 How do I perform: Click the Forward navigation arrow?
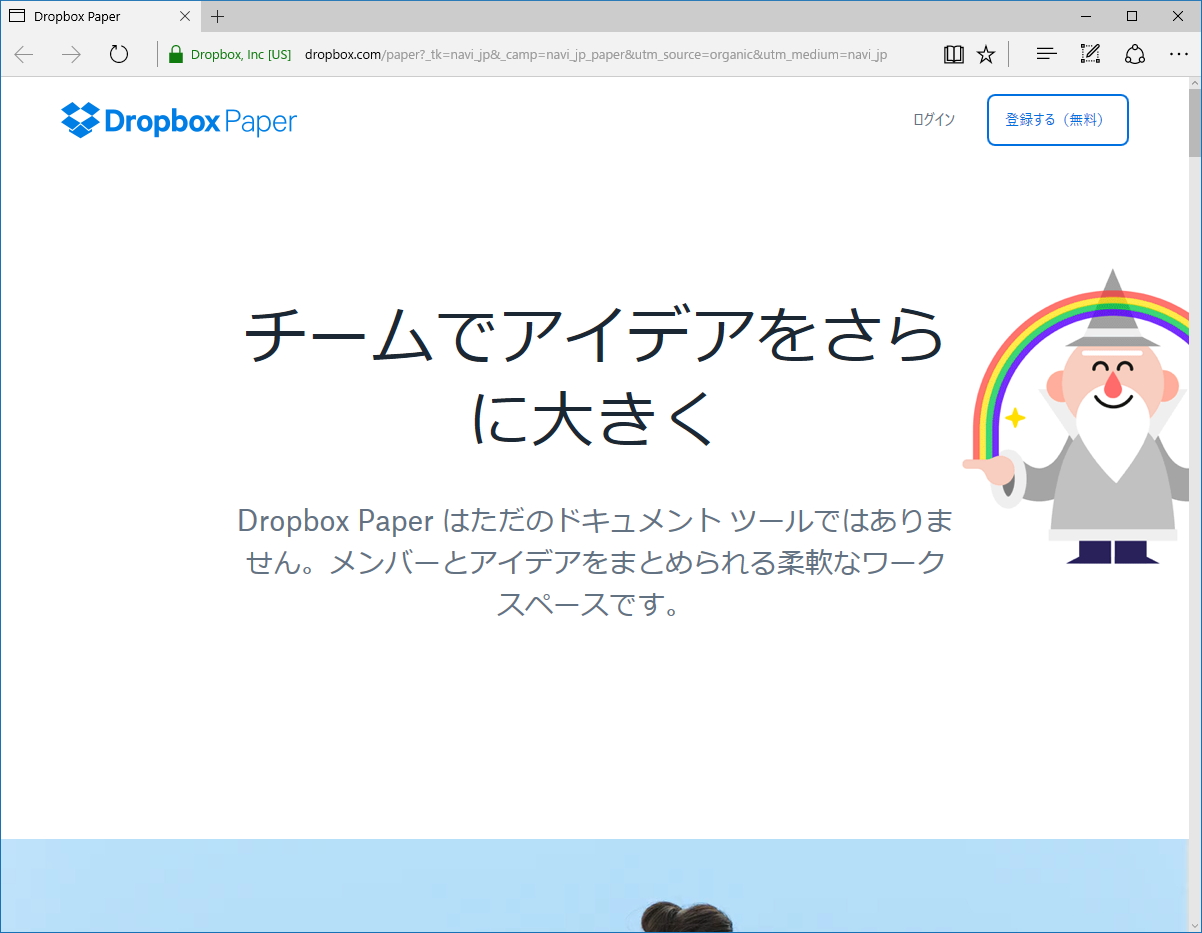click(70, 54)
